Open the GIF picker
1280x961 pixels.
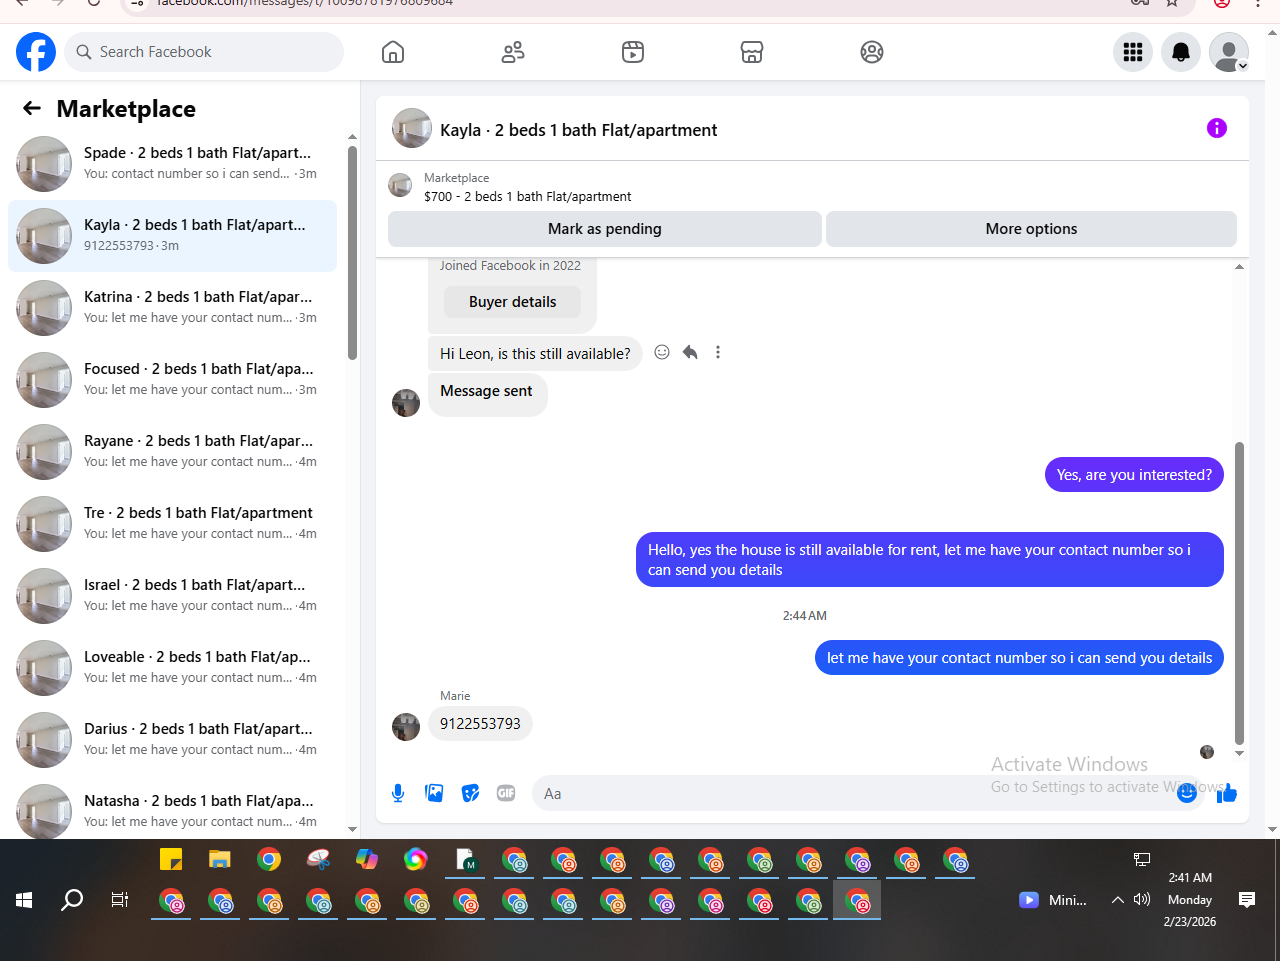[506, 793]
